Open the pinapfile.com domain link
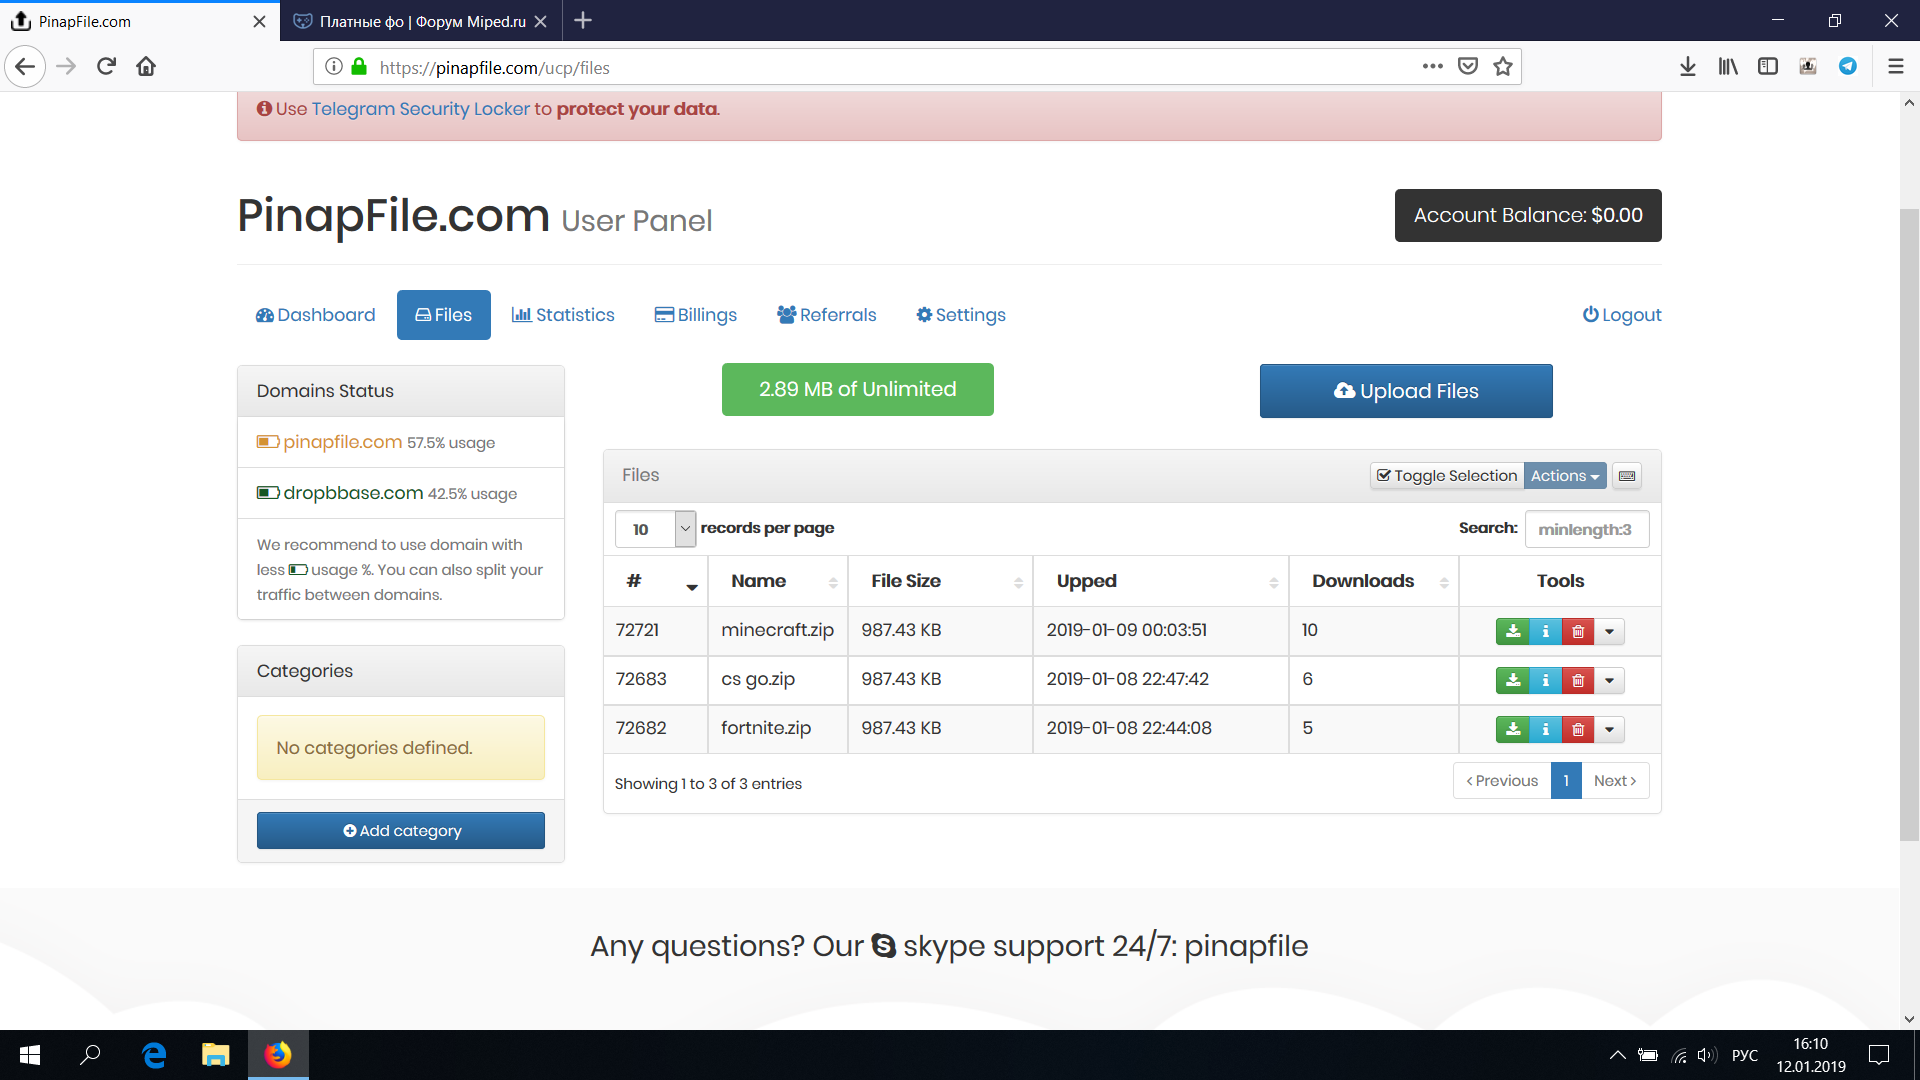Viewport: 1920px width, 1080px height. 343,442
